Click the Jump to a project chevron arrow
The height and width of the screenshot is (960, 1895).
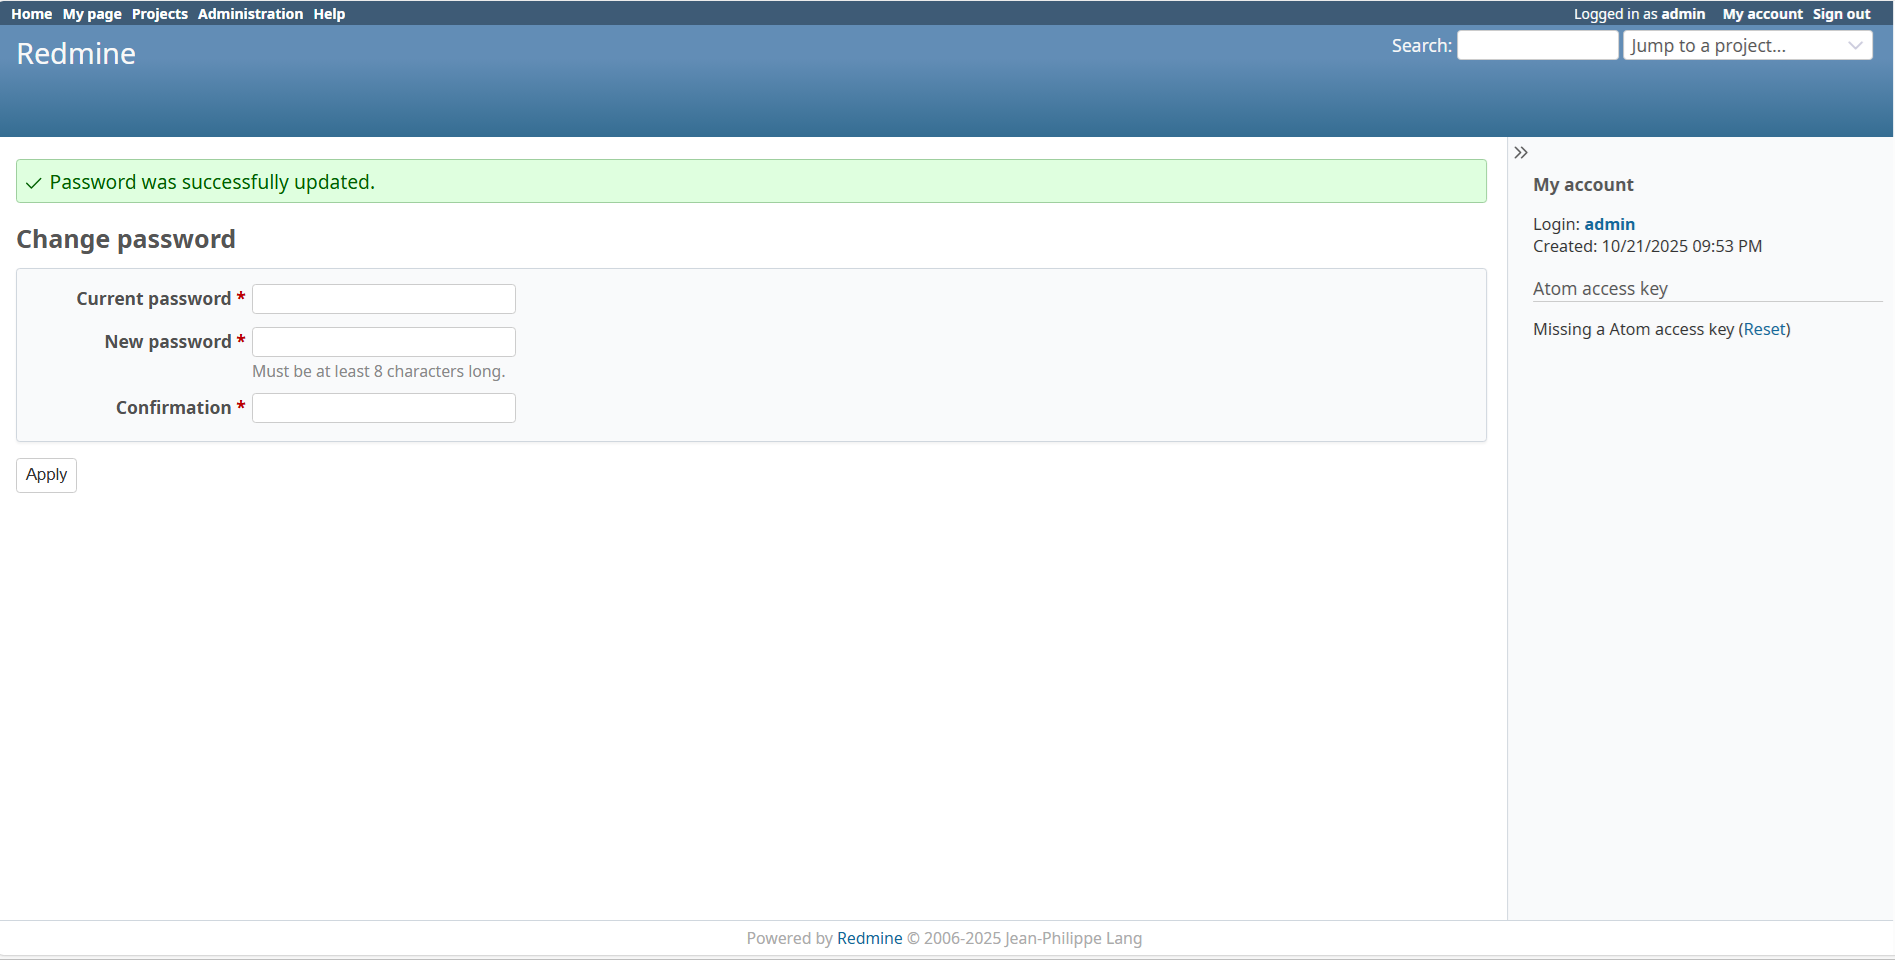point(1855,46)
